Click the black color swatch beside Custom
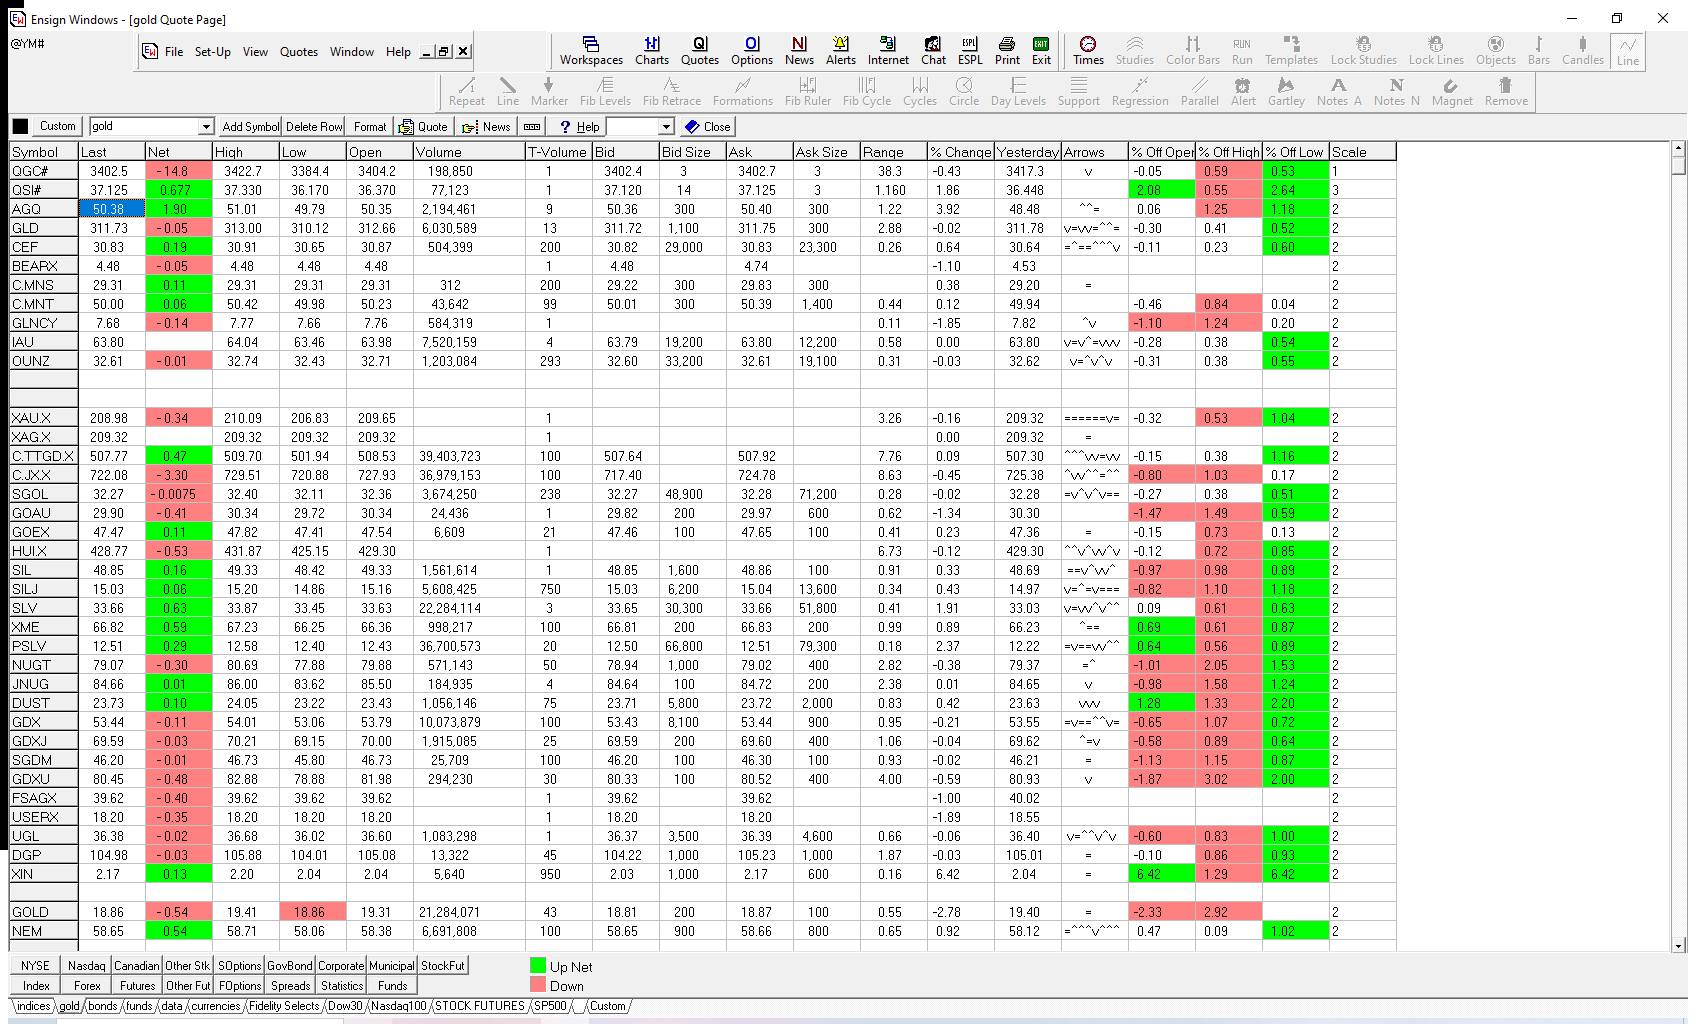Viewport: 1696px width, 1024px height. click(x=20, y=127)
